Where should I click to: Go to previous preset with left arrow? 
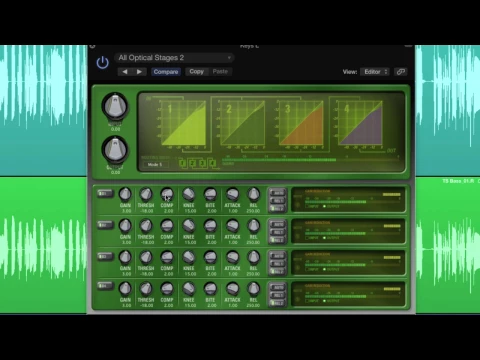(x=124, y=72)
